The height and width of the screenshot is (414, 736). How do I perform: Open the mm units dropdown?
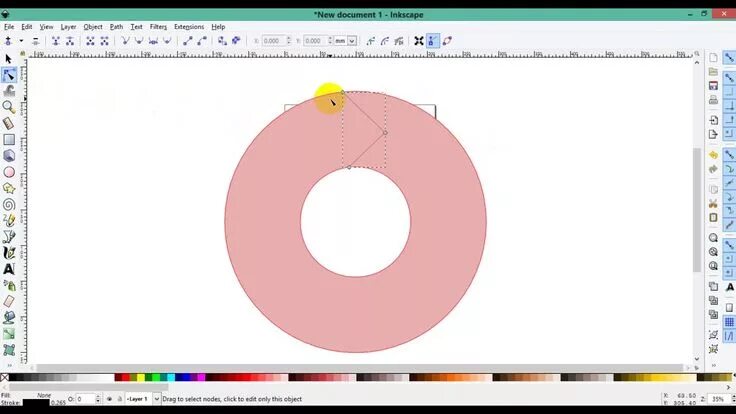(x=352, y=41)
